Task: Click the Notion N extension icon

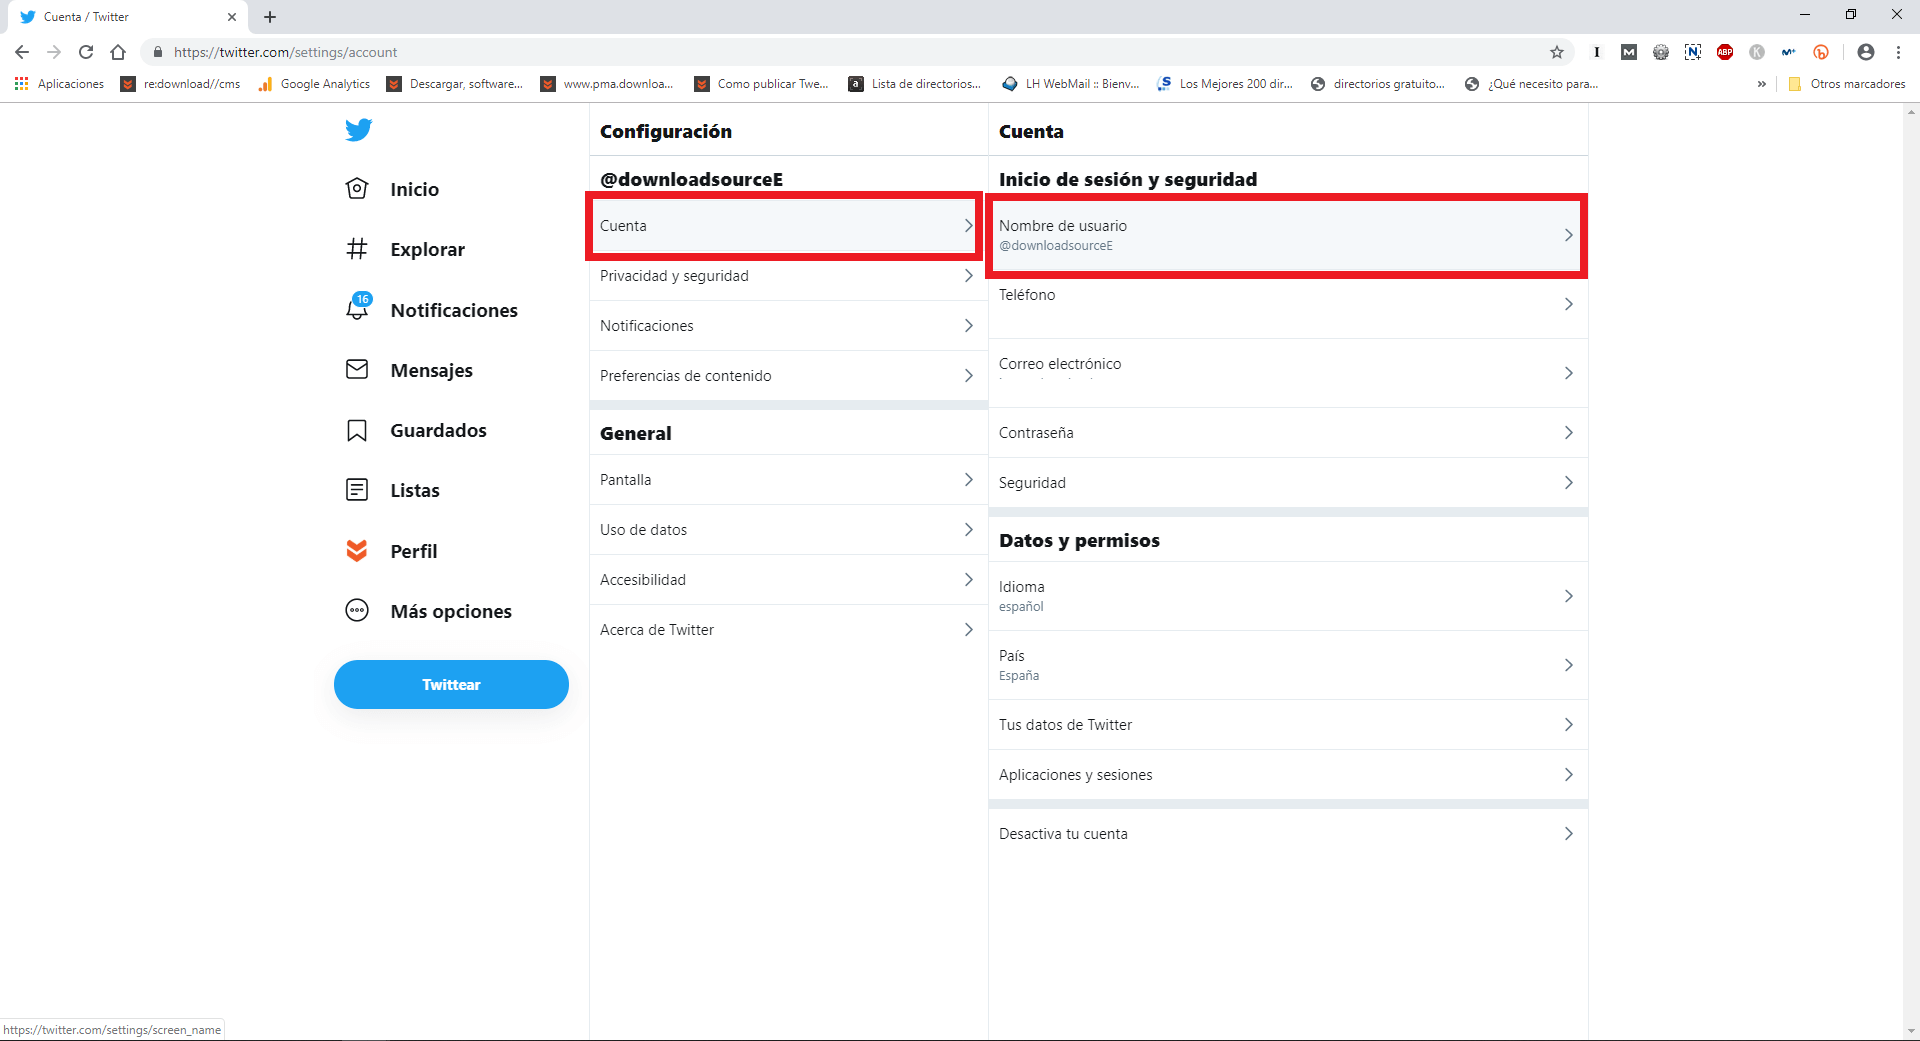Action: pyautogui.click(x=1693, y=52)
